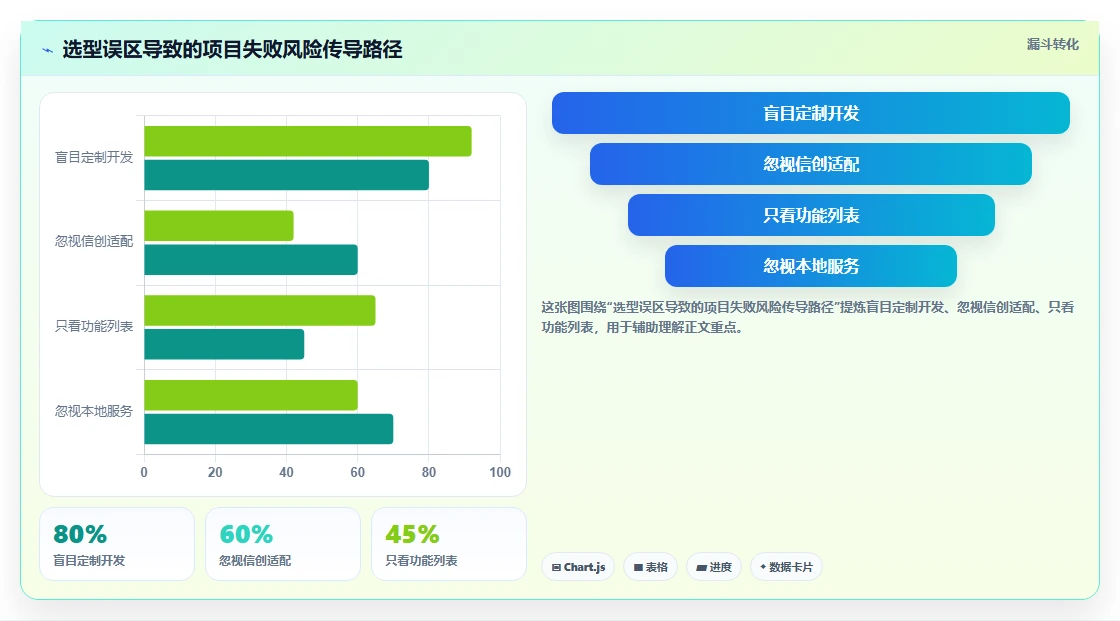1120x621 pixels.
Task: Select the 忽视信创适配 funnel stage
Action: [x=811, y=164]
